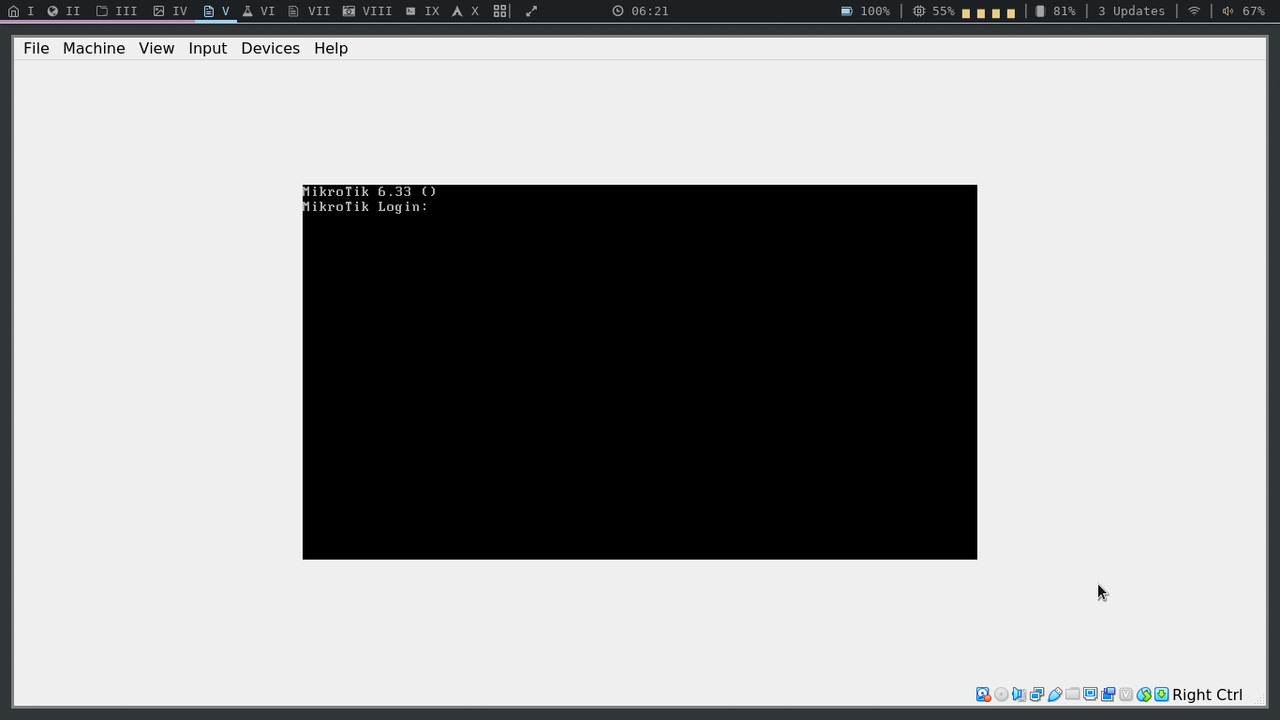Open the View menu
Viewport: 1280px width, 720px height.
(156, 48)
